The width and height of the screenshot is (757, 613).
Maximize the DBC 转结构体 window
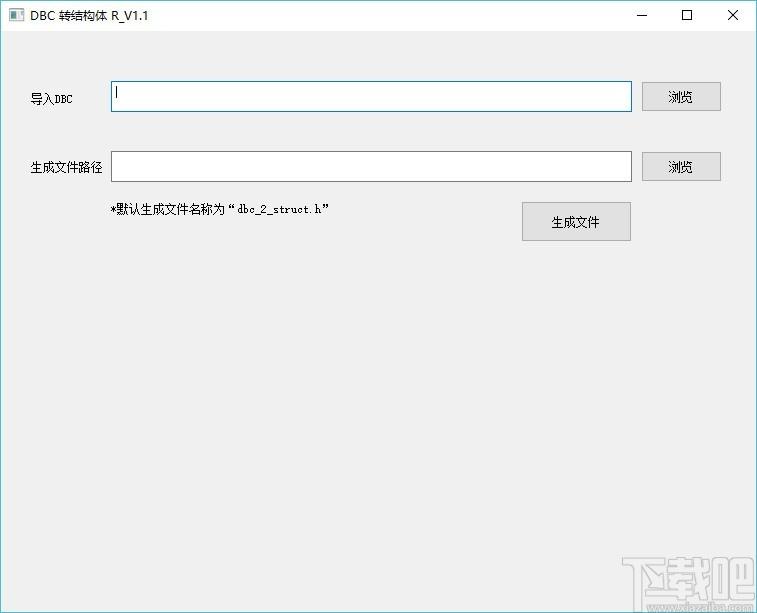(687, 15)
